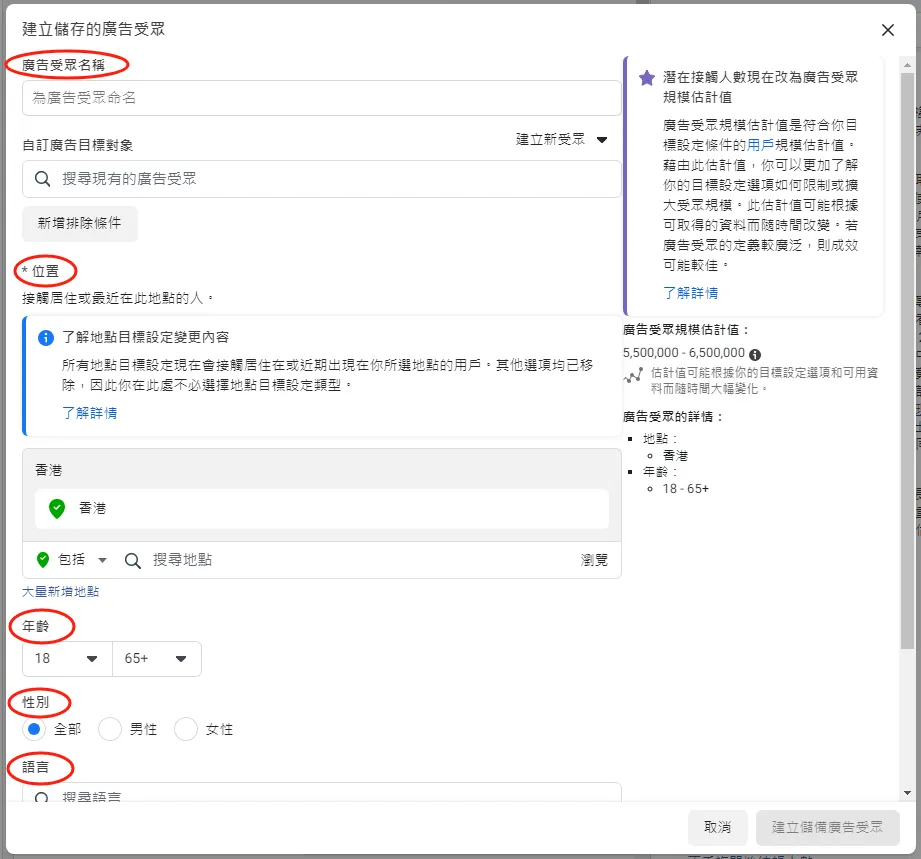Click the 瀏覽 link in location search
Image resolution: width=921 pixels, height=859 pixels.
(594, 560)
